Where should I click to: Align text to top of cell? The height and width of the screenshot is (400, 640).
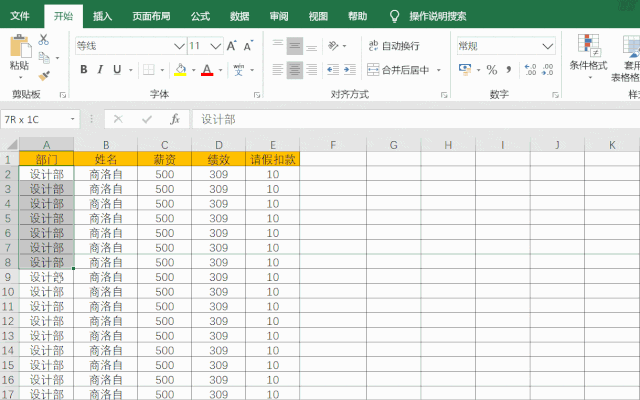pos(278,46)
